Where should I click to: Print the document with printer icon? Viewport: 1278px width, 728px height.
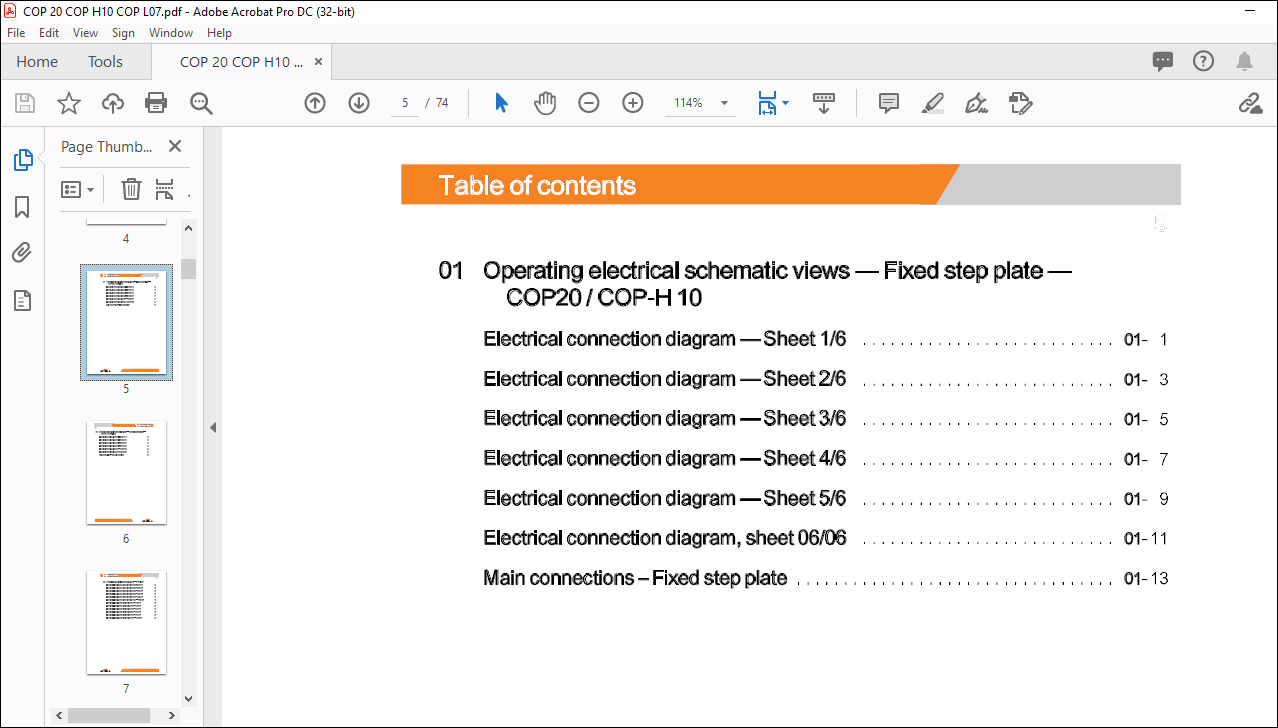coord(156,103)
